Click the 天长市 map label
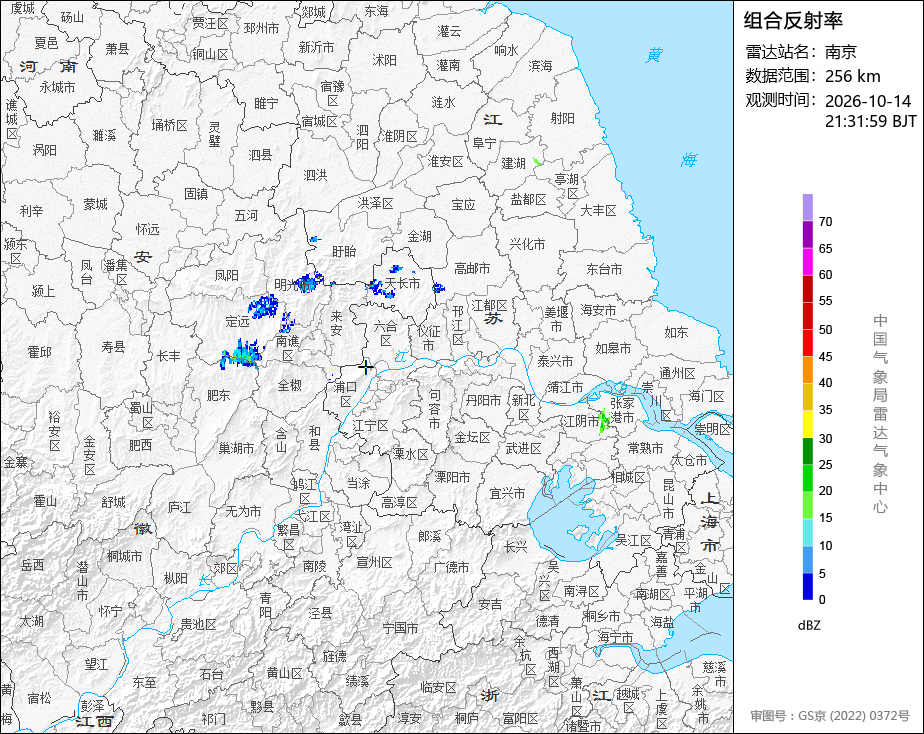 tap(402, 283)
